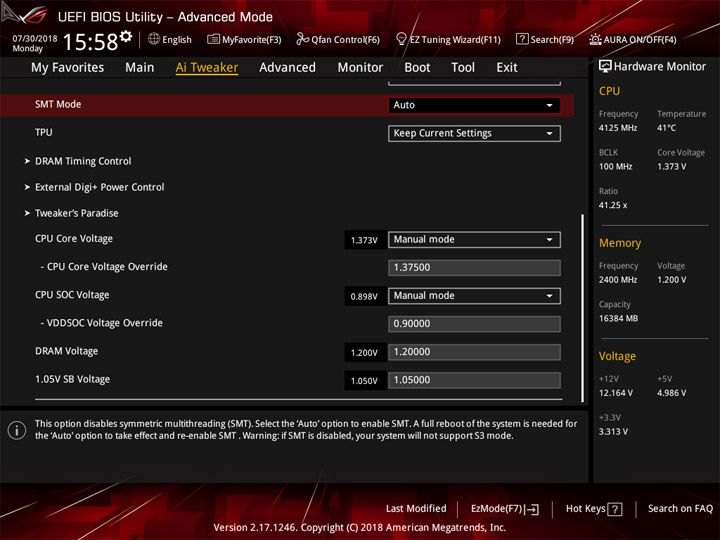This screenshot has width=720, height=540.
Task: Click VDDSOC Voltage Override field
Action: pyautogui.click(x=474, y=324)
